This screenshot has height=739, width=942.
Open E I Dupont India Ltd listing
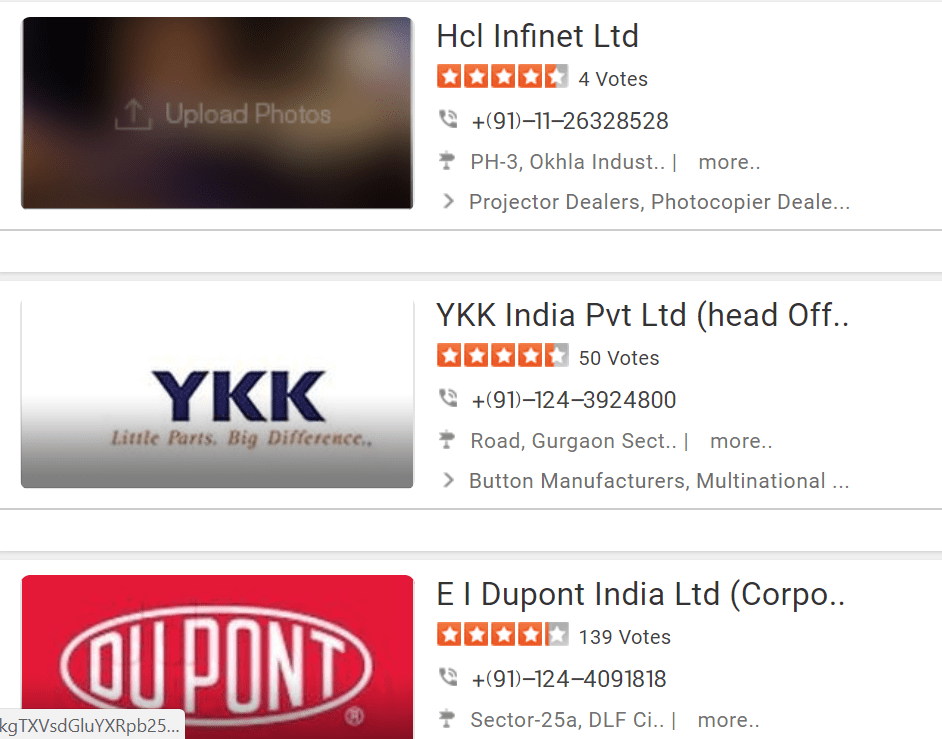[640, 594]
